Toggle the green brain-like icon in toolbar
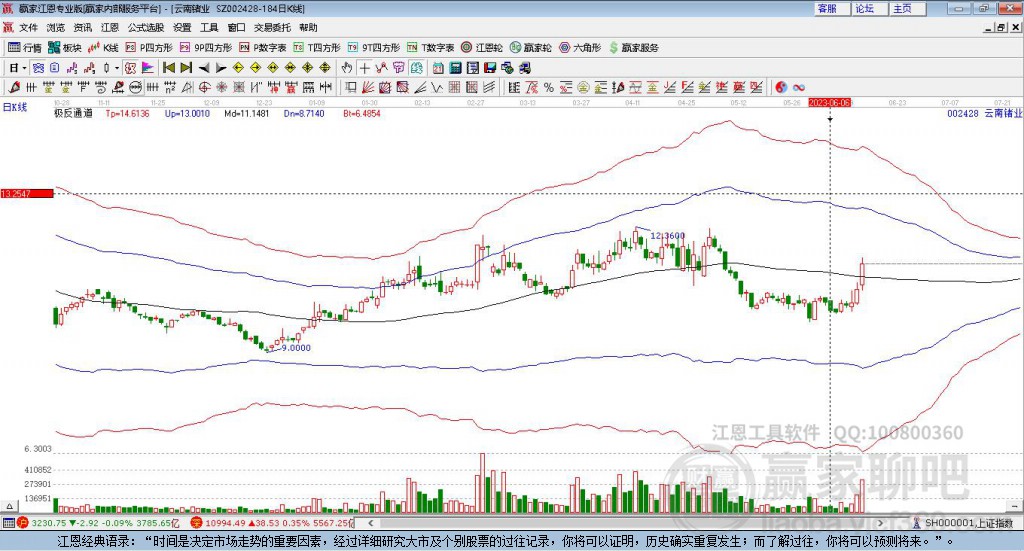 417,68
